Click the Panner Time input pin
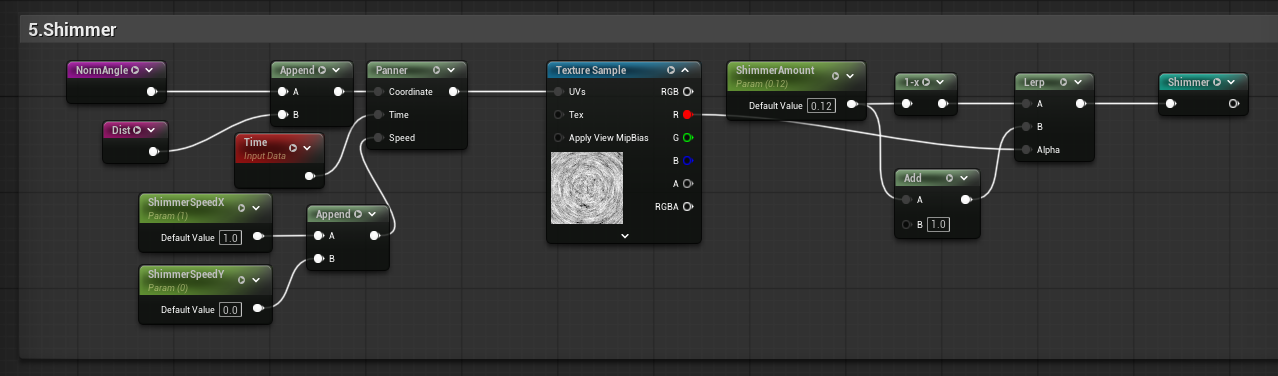The image size is (1278, 376). pyautogui.click(x=379, y=115)
